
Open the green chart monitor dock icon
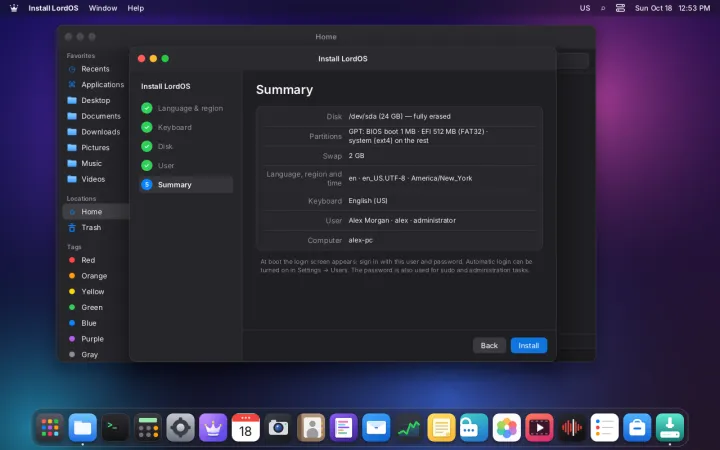point(409,428)
